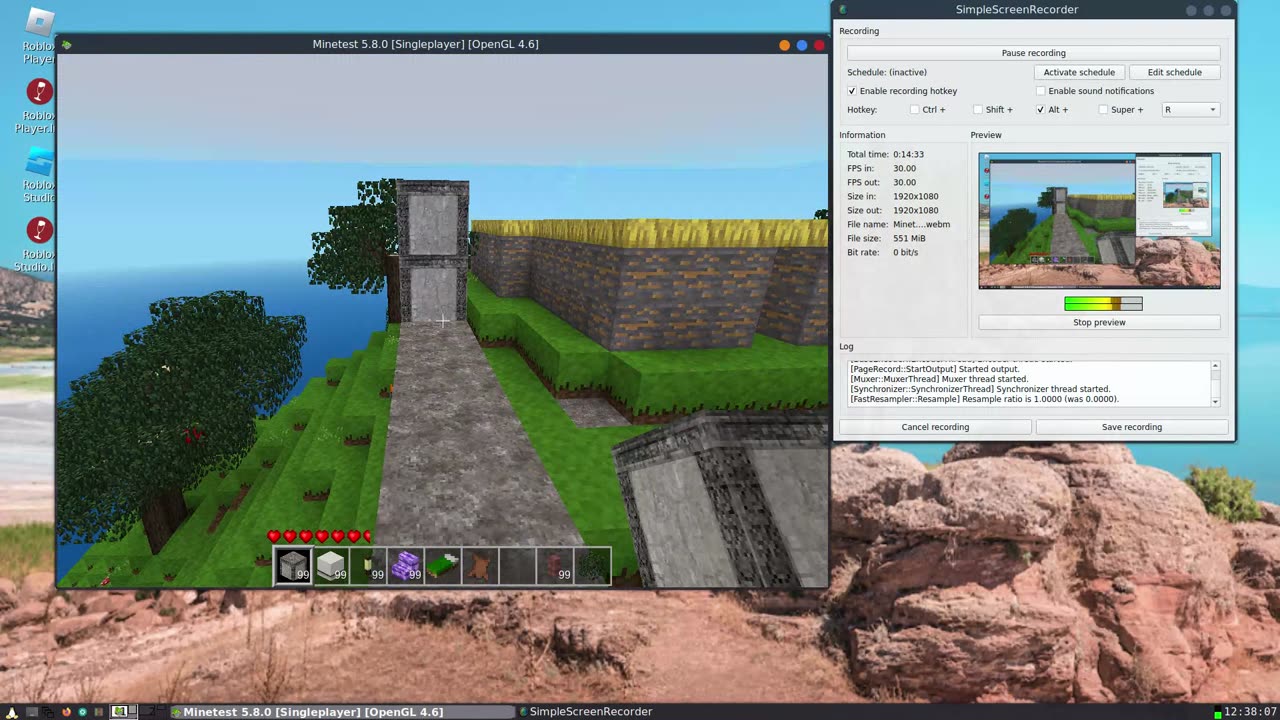Screen dimensions: 1280x720
Task: Click the Minetest game crosshair
Action: (443, 320)
